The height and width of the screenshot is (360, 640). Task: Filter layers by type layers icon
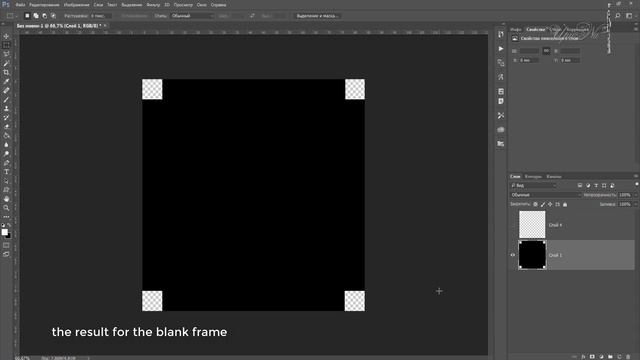coord(596,186)
